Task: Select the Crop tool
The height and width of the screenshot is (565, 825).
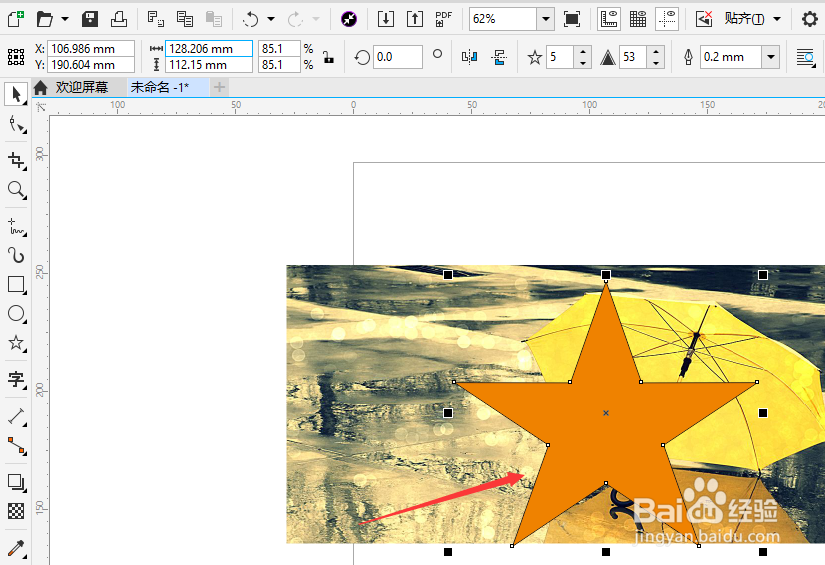Action: (x=16, y=160)
